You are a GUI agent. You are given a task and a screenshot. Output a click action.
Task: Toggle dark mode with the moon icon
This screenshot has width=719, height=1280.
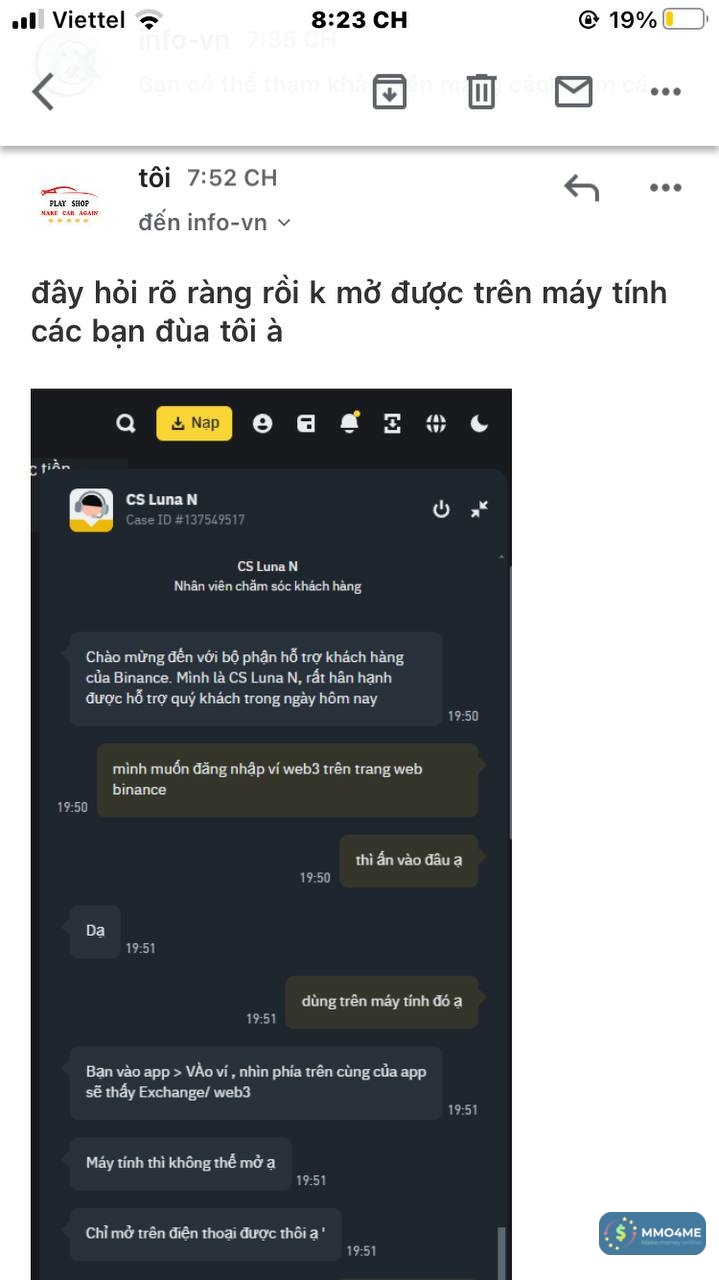(479, 424)
